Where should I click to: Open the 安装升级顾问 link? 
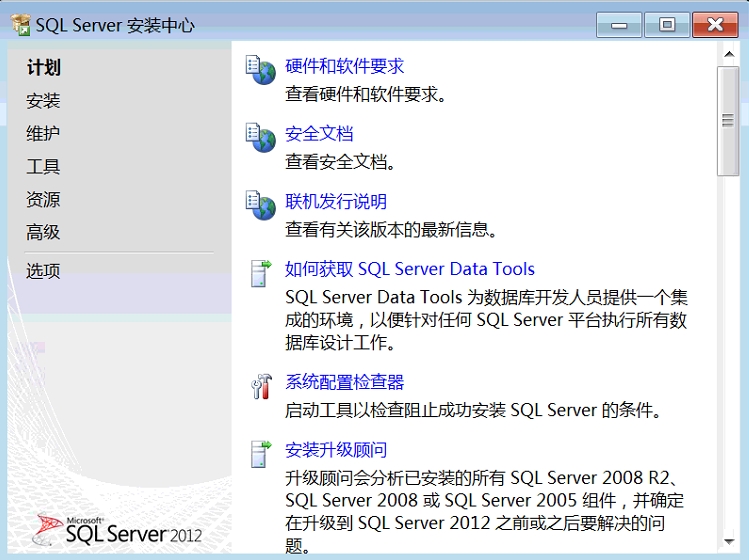click(336, 450)
